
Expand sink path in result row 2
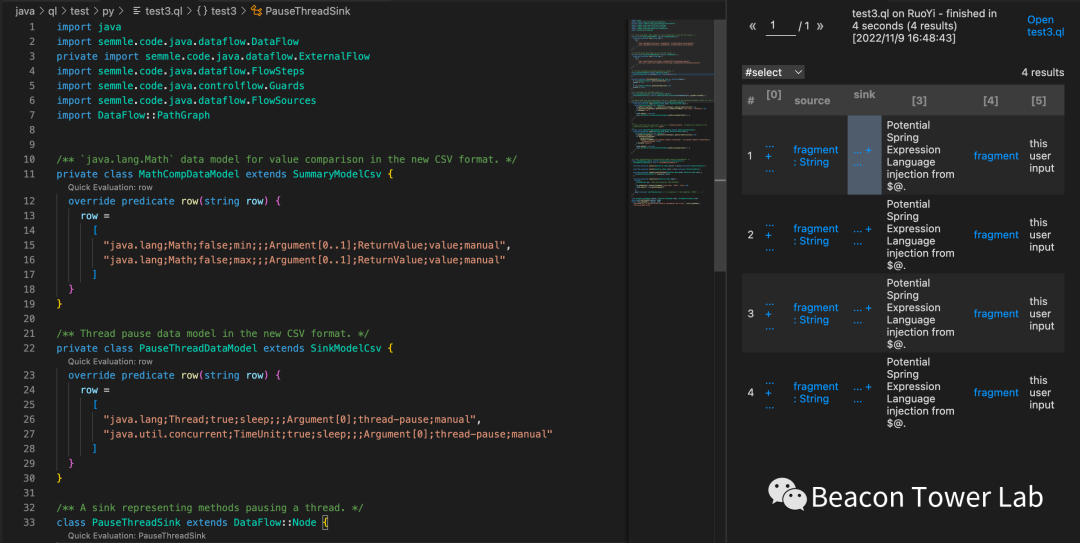[x=863, y=235]
